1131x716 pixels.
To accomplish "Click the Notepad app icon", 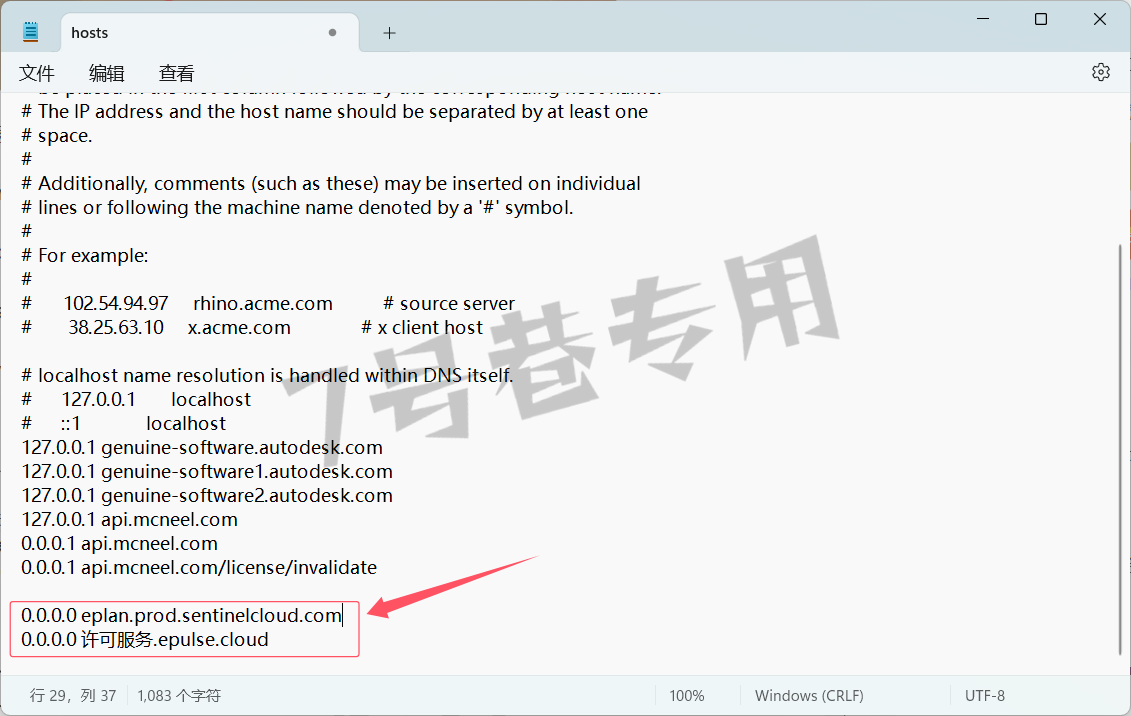I will click(x=30, y=32).
